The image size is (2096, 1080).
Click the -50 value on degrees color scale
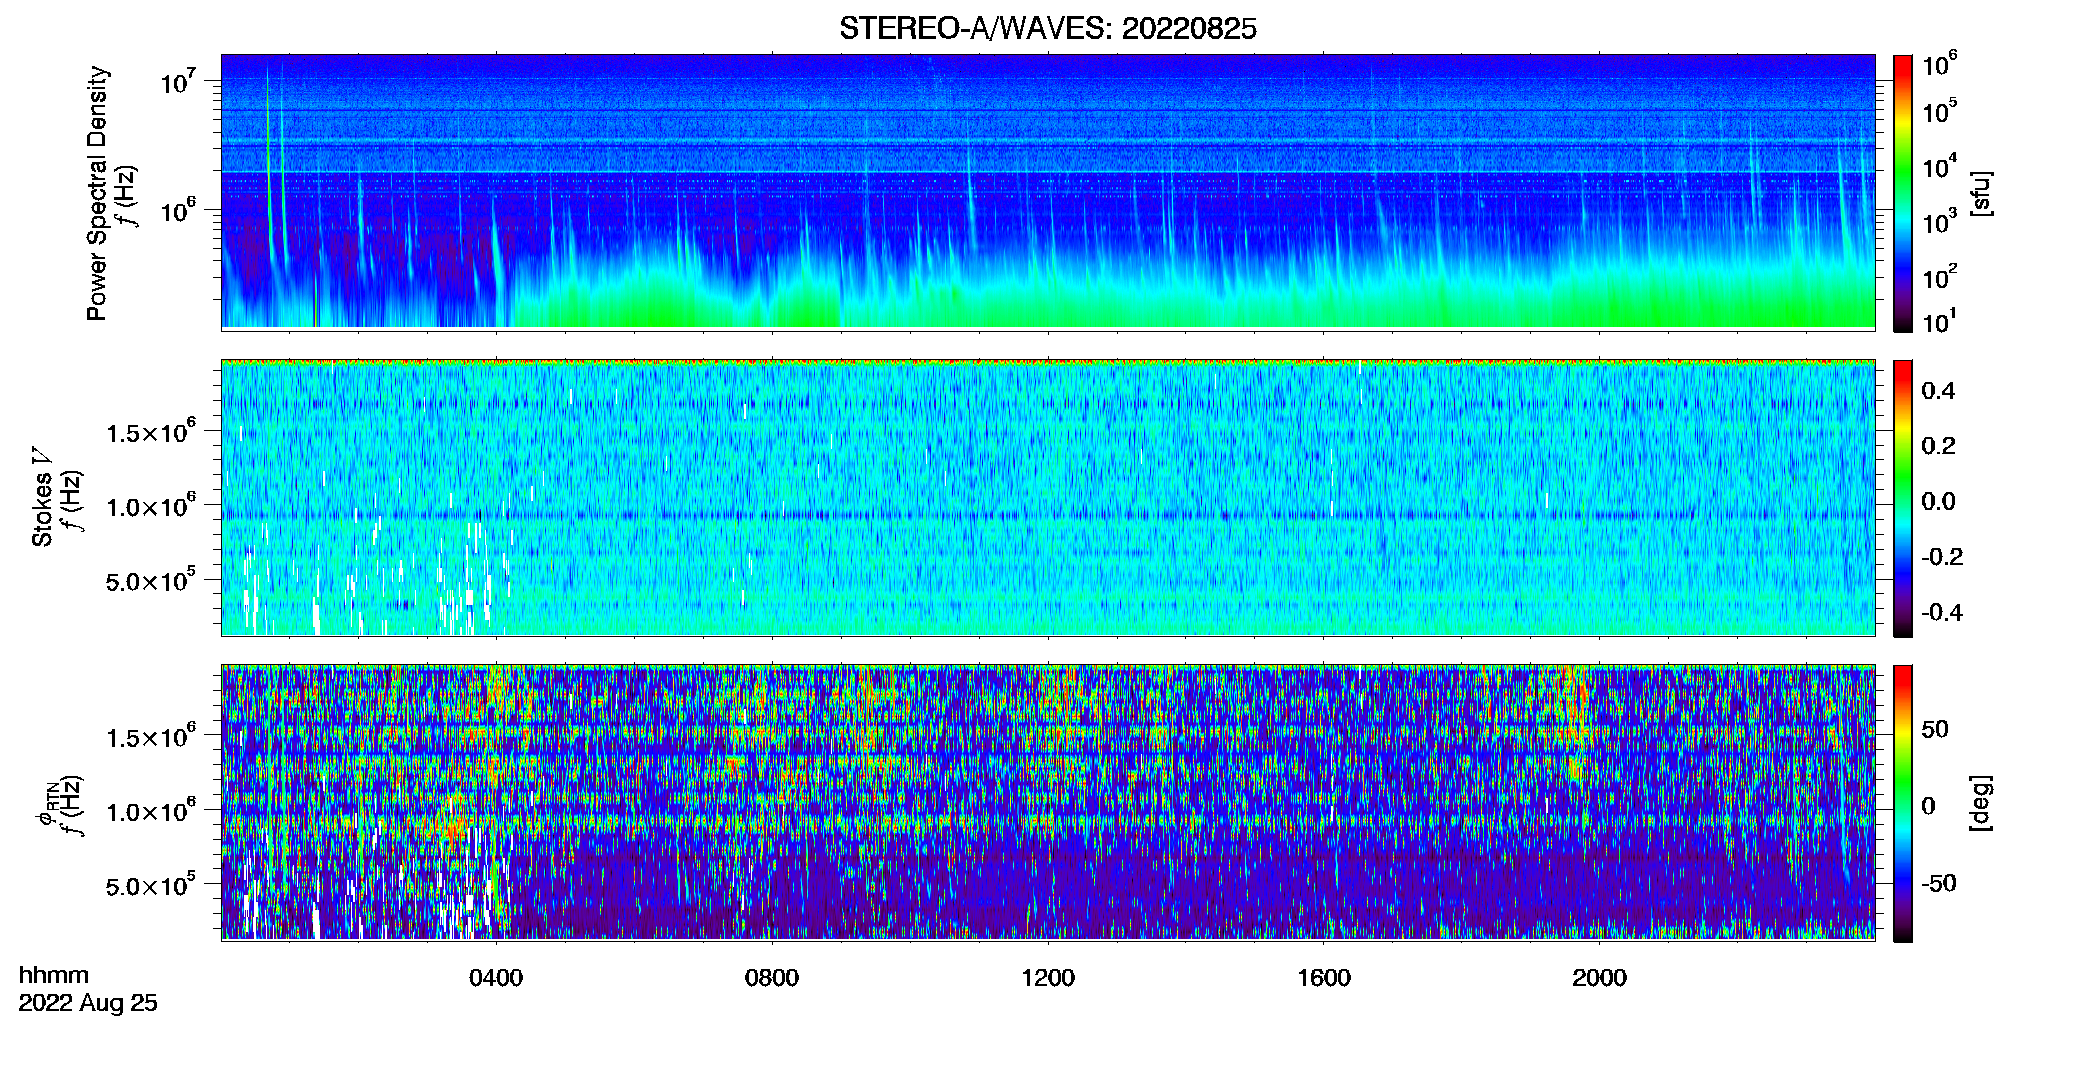click(x=1938, y=883)
